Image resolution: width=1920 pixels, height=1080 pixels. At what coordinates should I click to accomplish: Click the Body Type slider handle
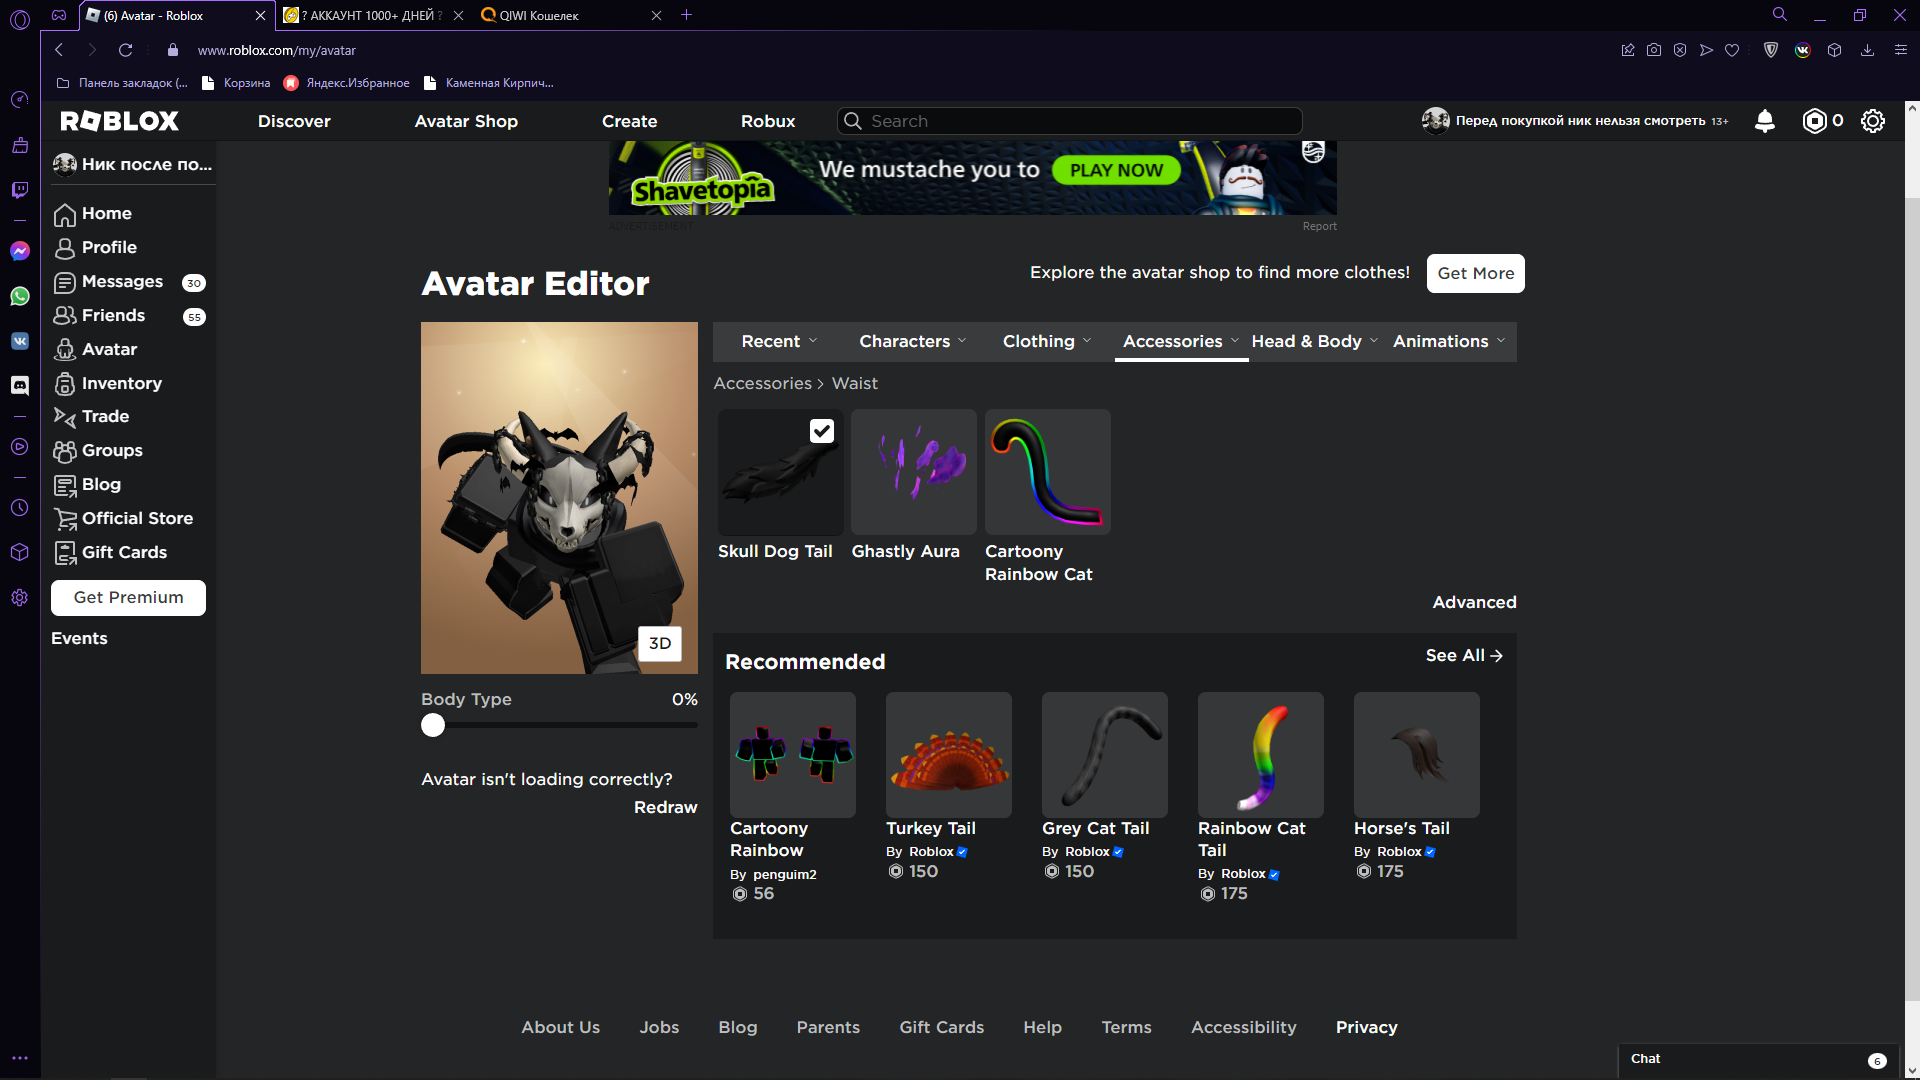(x=433, y=726)
